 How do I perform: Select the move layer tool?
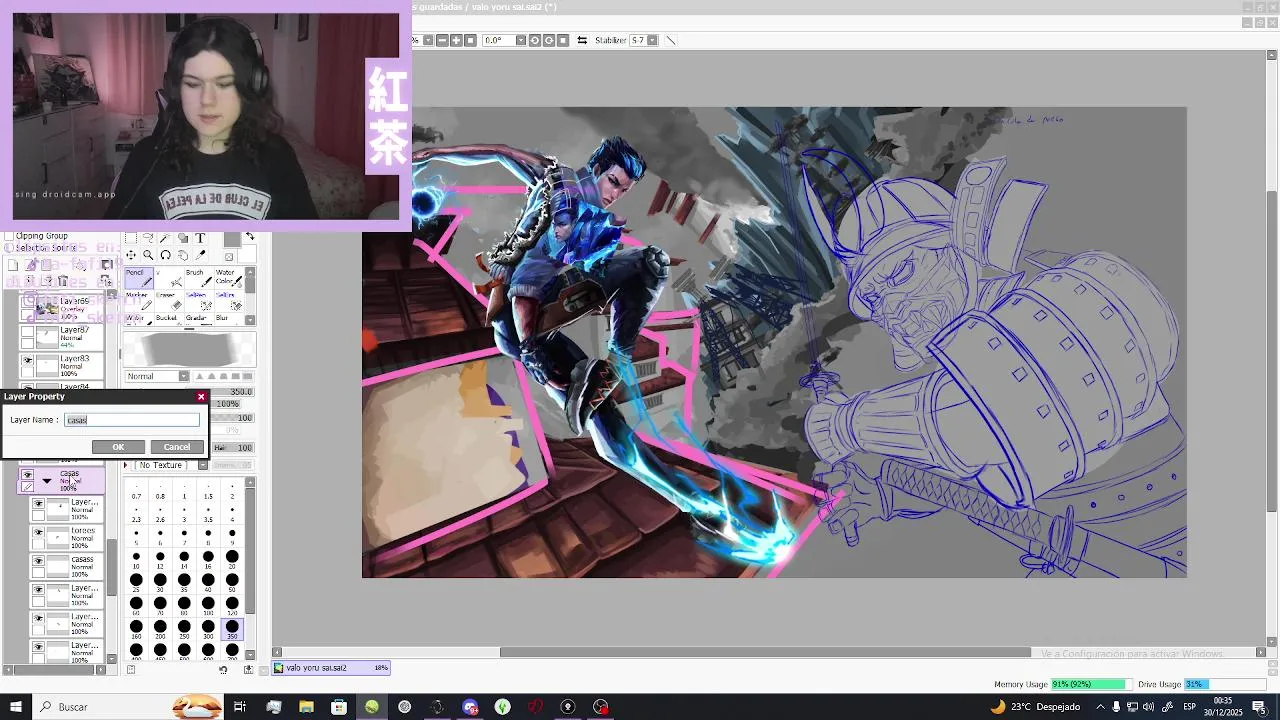pyautogui.click(x=131, y=255)
